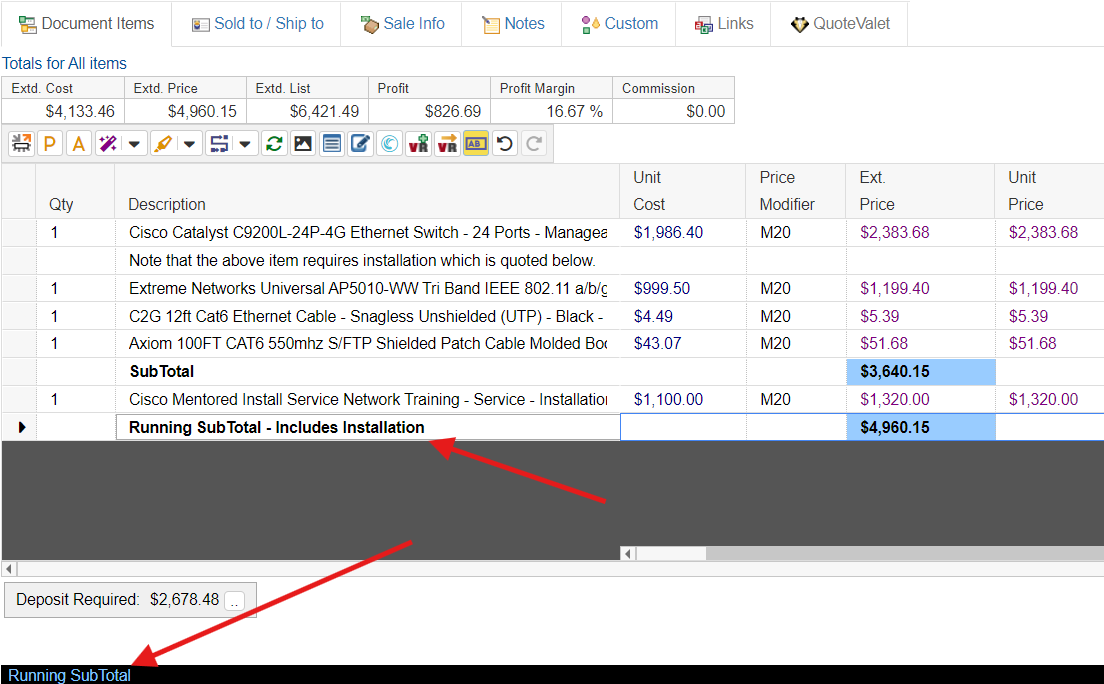The image size is (1104, 684).
Task: Click the VR with green plus icon
Action: click(418, 144)
